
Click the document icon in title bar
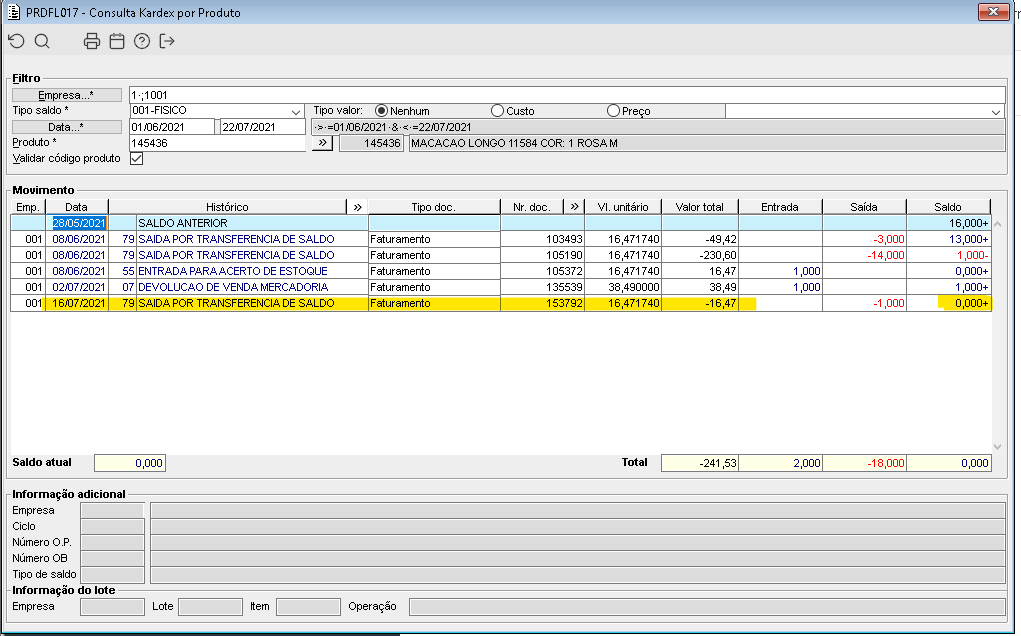click(x=13, y=11)
